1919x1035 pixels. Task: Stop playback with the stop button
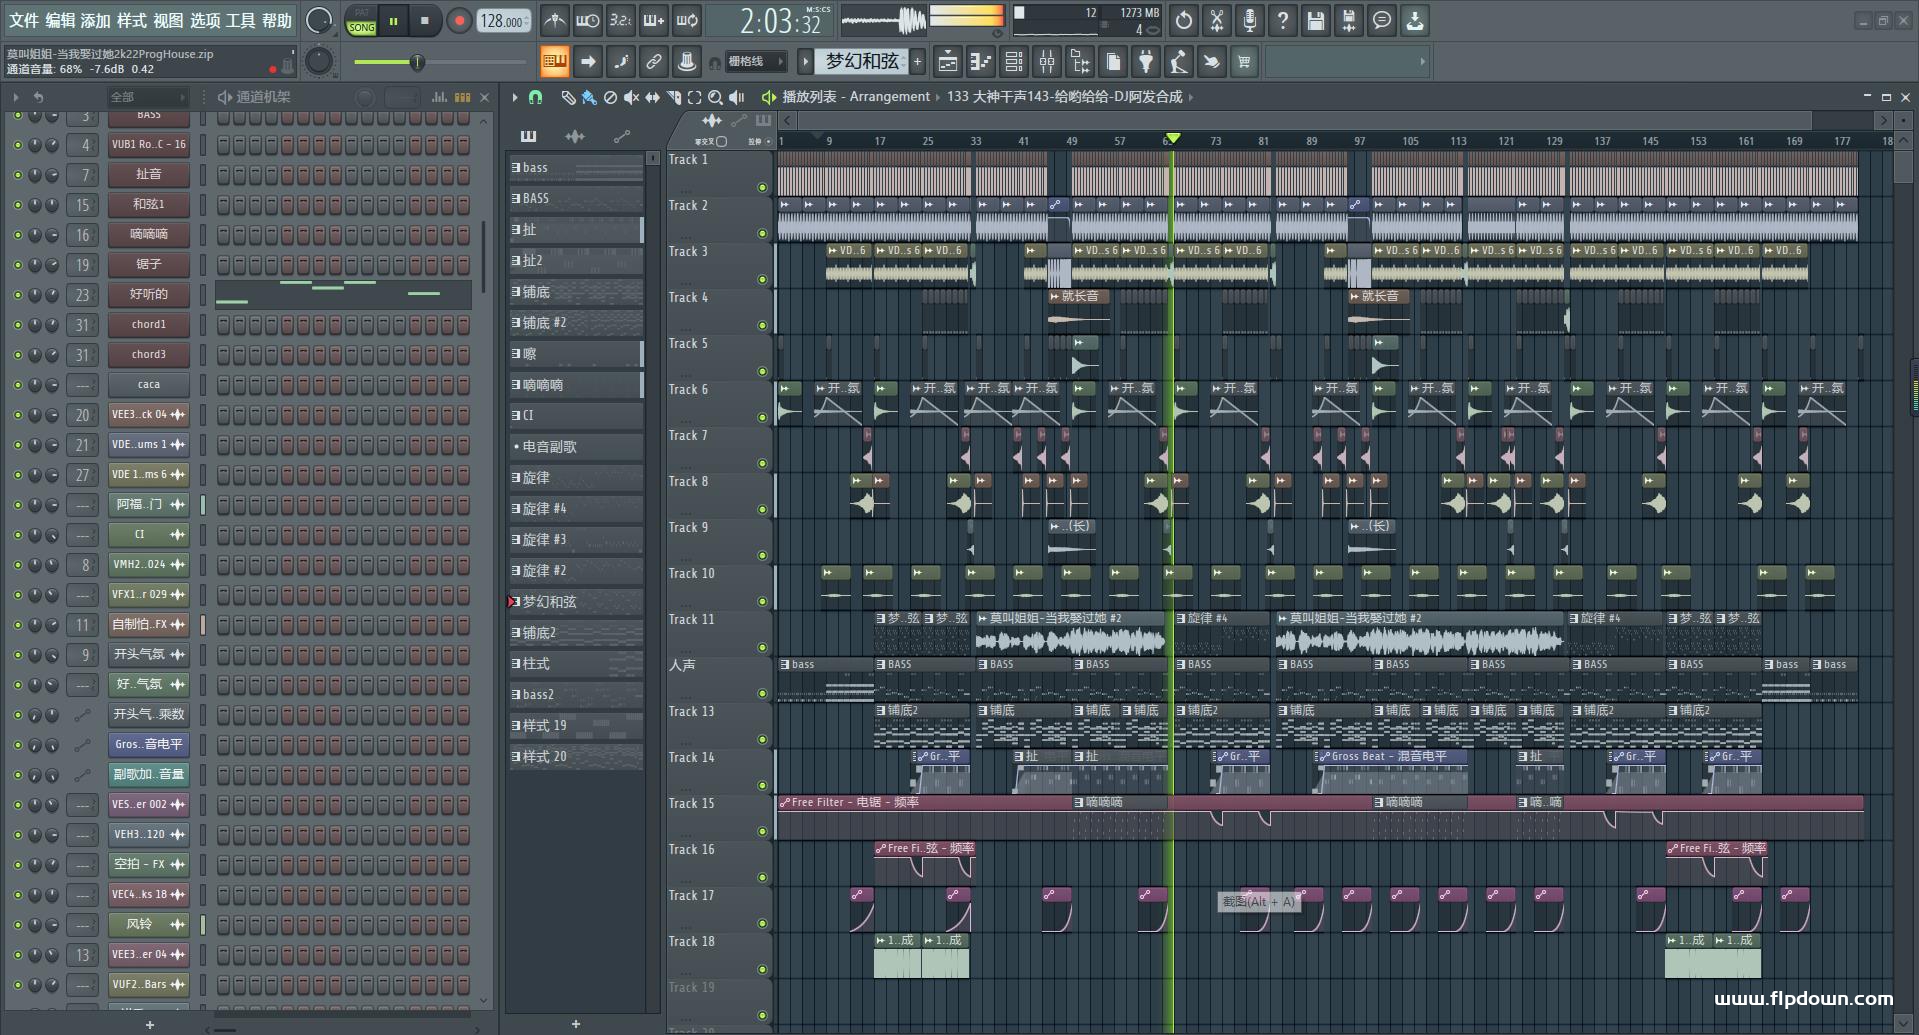click(x=425, y=20)
